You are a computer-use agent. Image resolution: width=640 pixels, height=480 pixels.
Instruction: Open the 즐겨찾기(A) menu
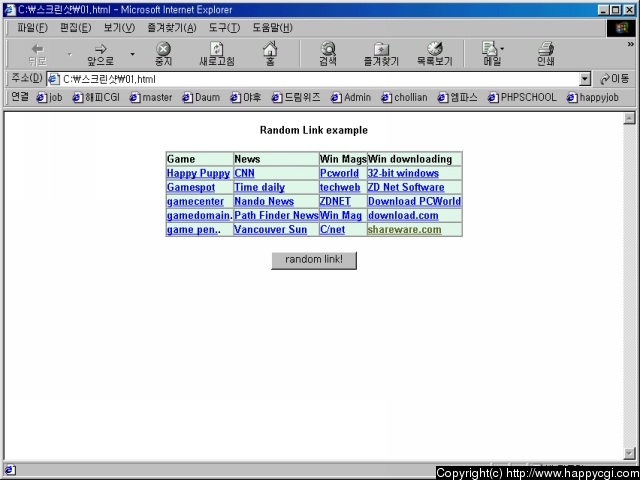coord(172,28)
